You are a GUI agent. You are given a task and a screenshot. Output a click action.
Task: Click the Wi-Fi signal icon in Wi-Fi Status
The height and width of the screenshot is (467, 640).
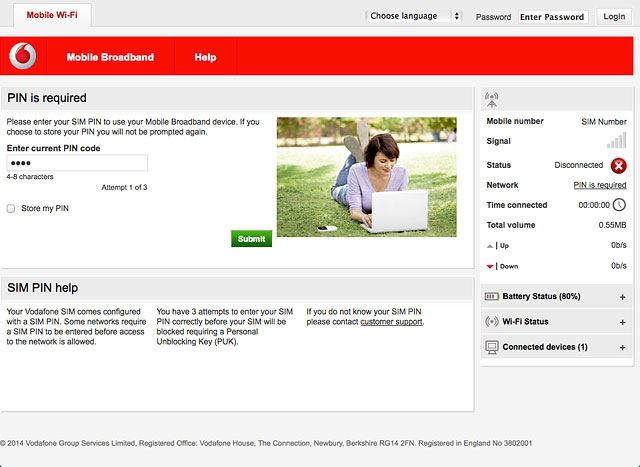(x=491, y=322)
